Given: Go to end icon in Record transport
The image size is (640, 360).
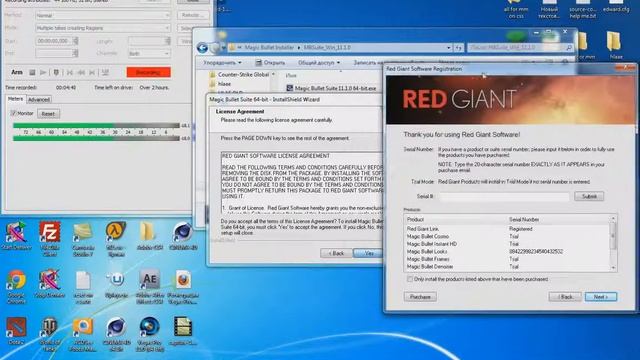Looking at the screenshot, I should click(92, 72).
